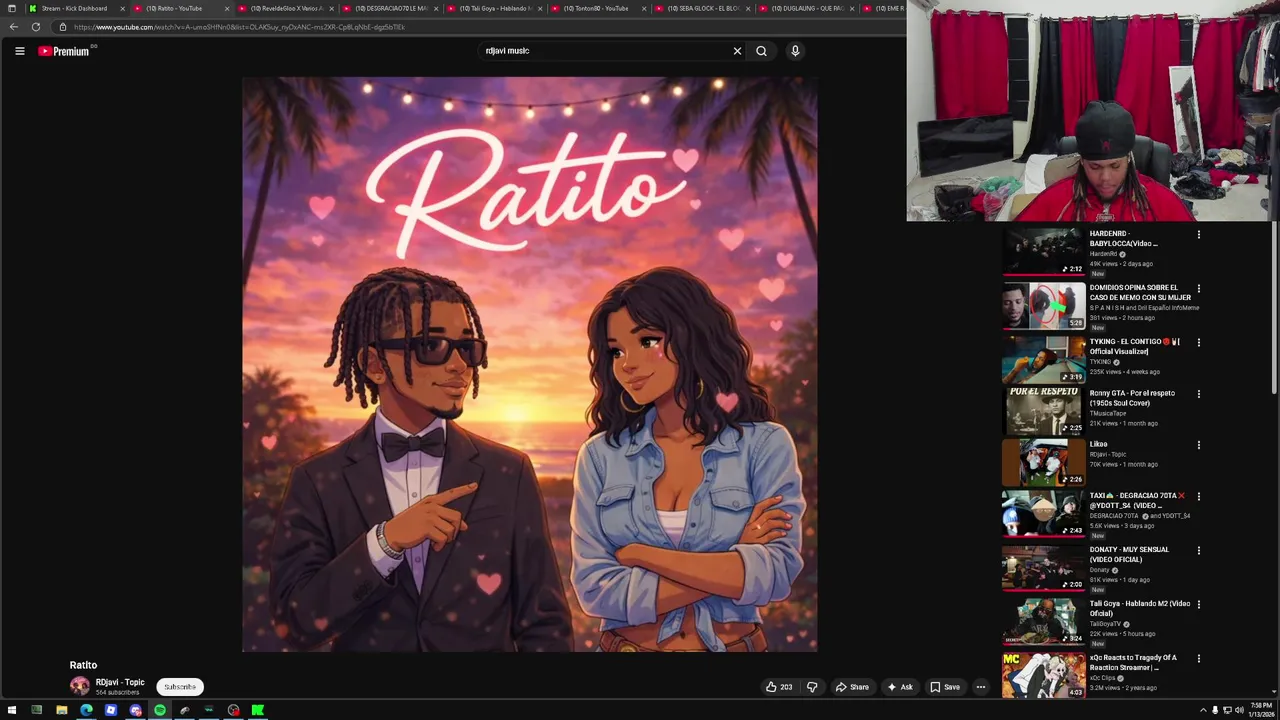Go to the YouTube Premium home logo
This screenshot has height=720, width=1280.
click(64, 51)
